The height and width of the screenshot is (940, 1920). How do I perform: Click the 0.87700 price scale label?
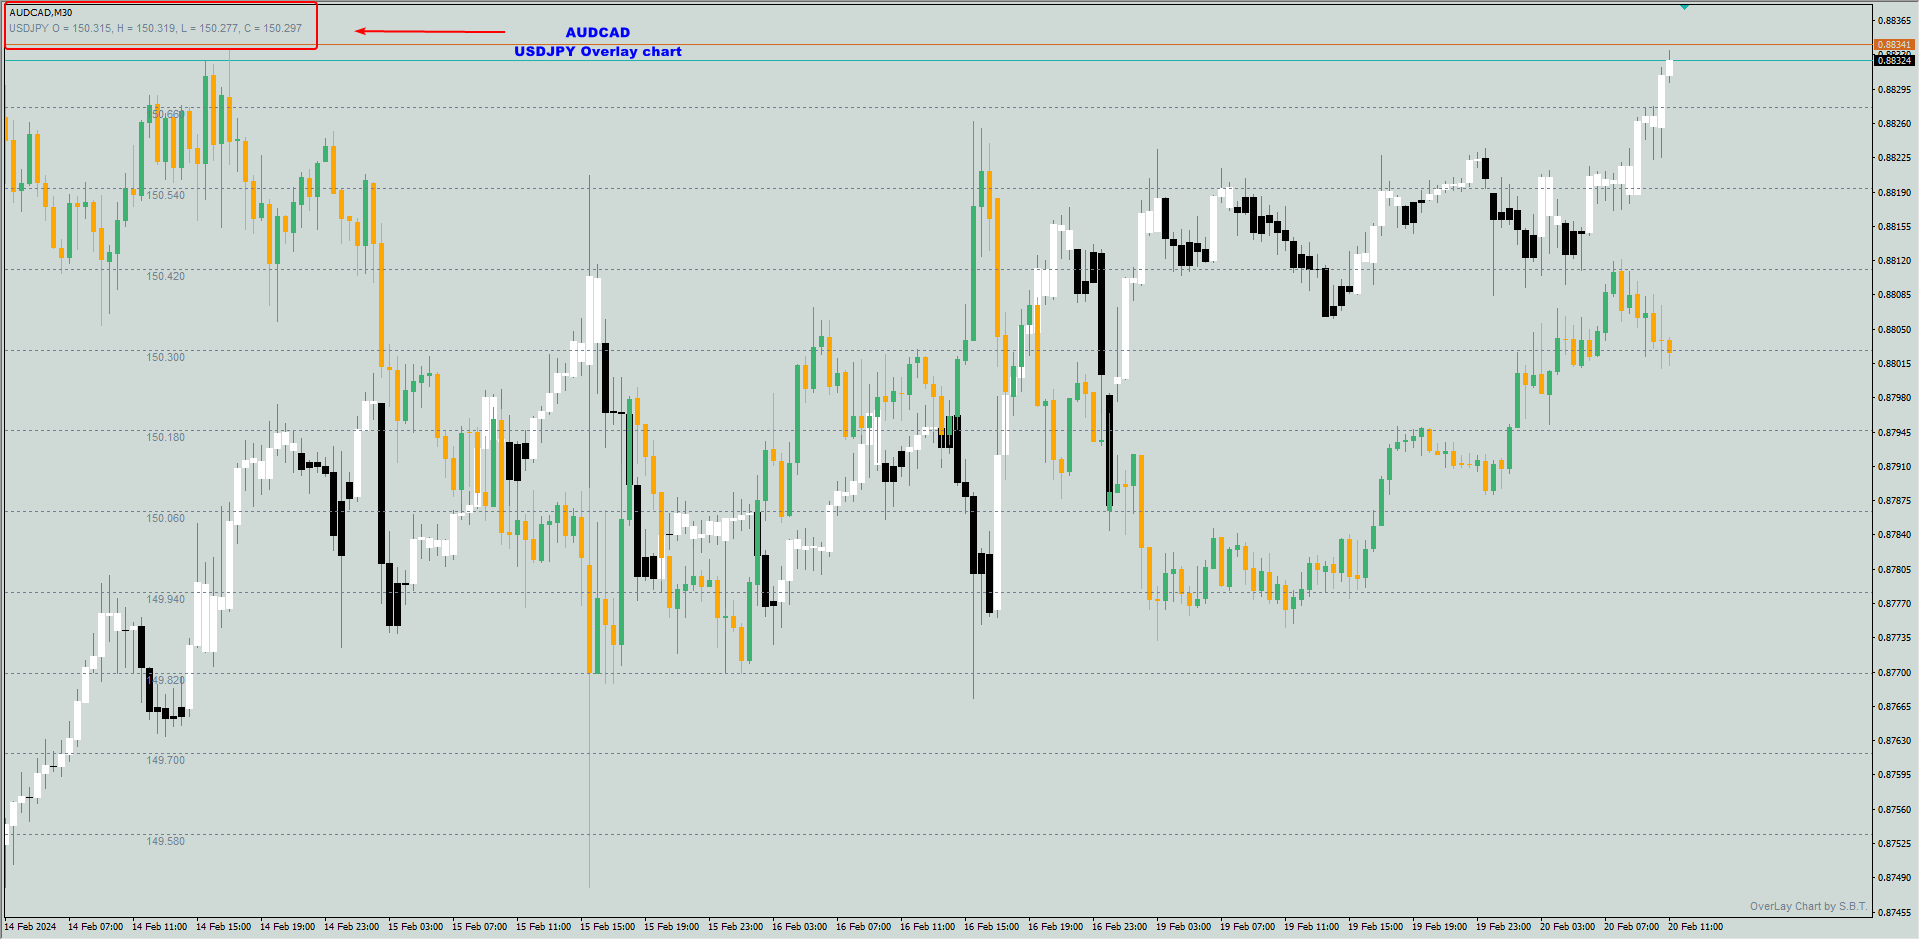tap(1895, 673)
